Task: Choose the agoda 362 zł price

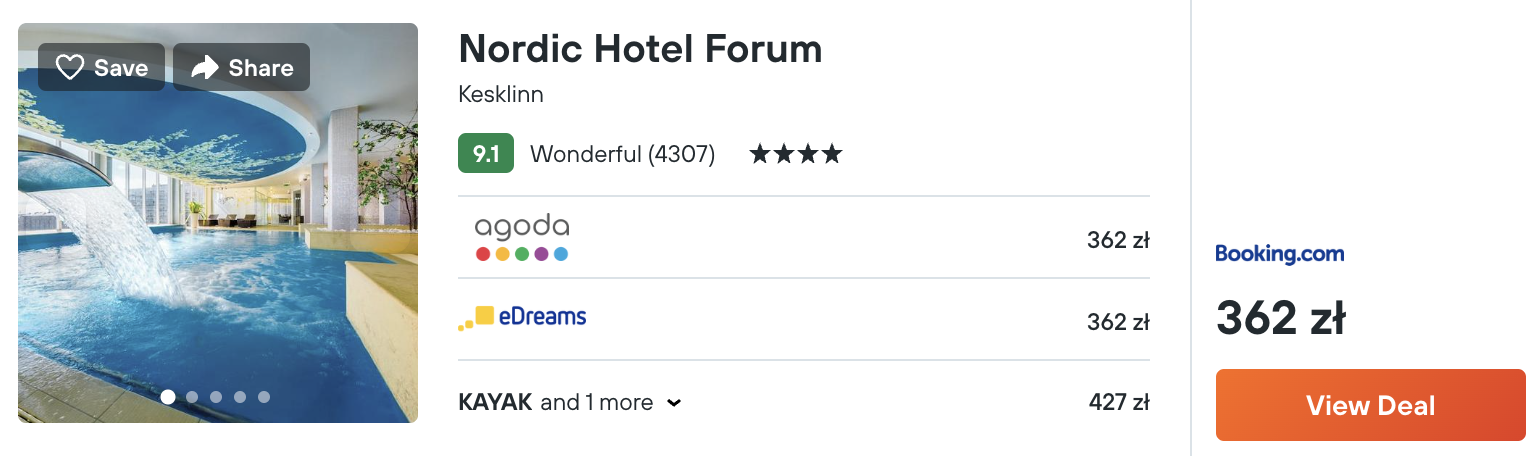Action: tap(1118, 241)
